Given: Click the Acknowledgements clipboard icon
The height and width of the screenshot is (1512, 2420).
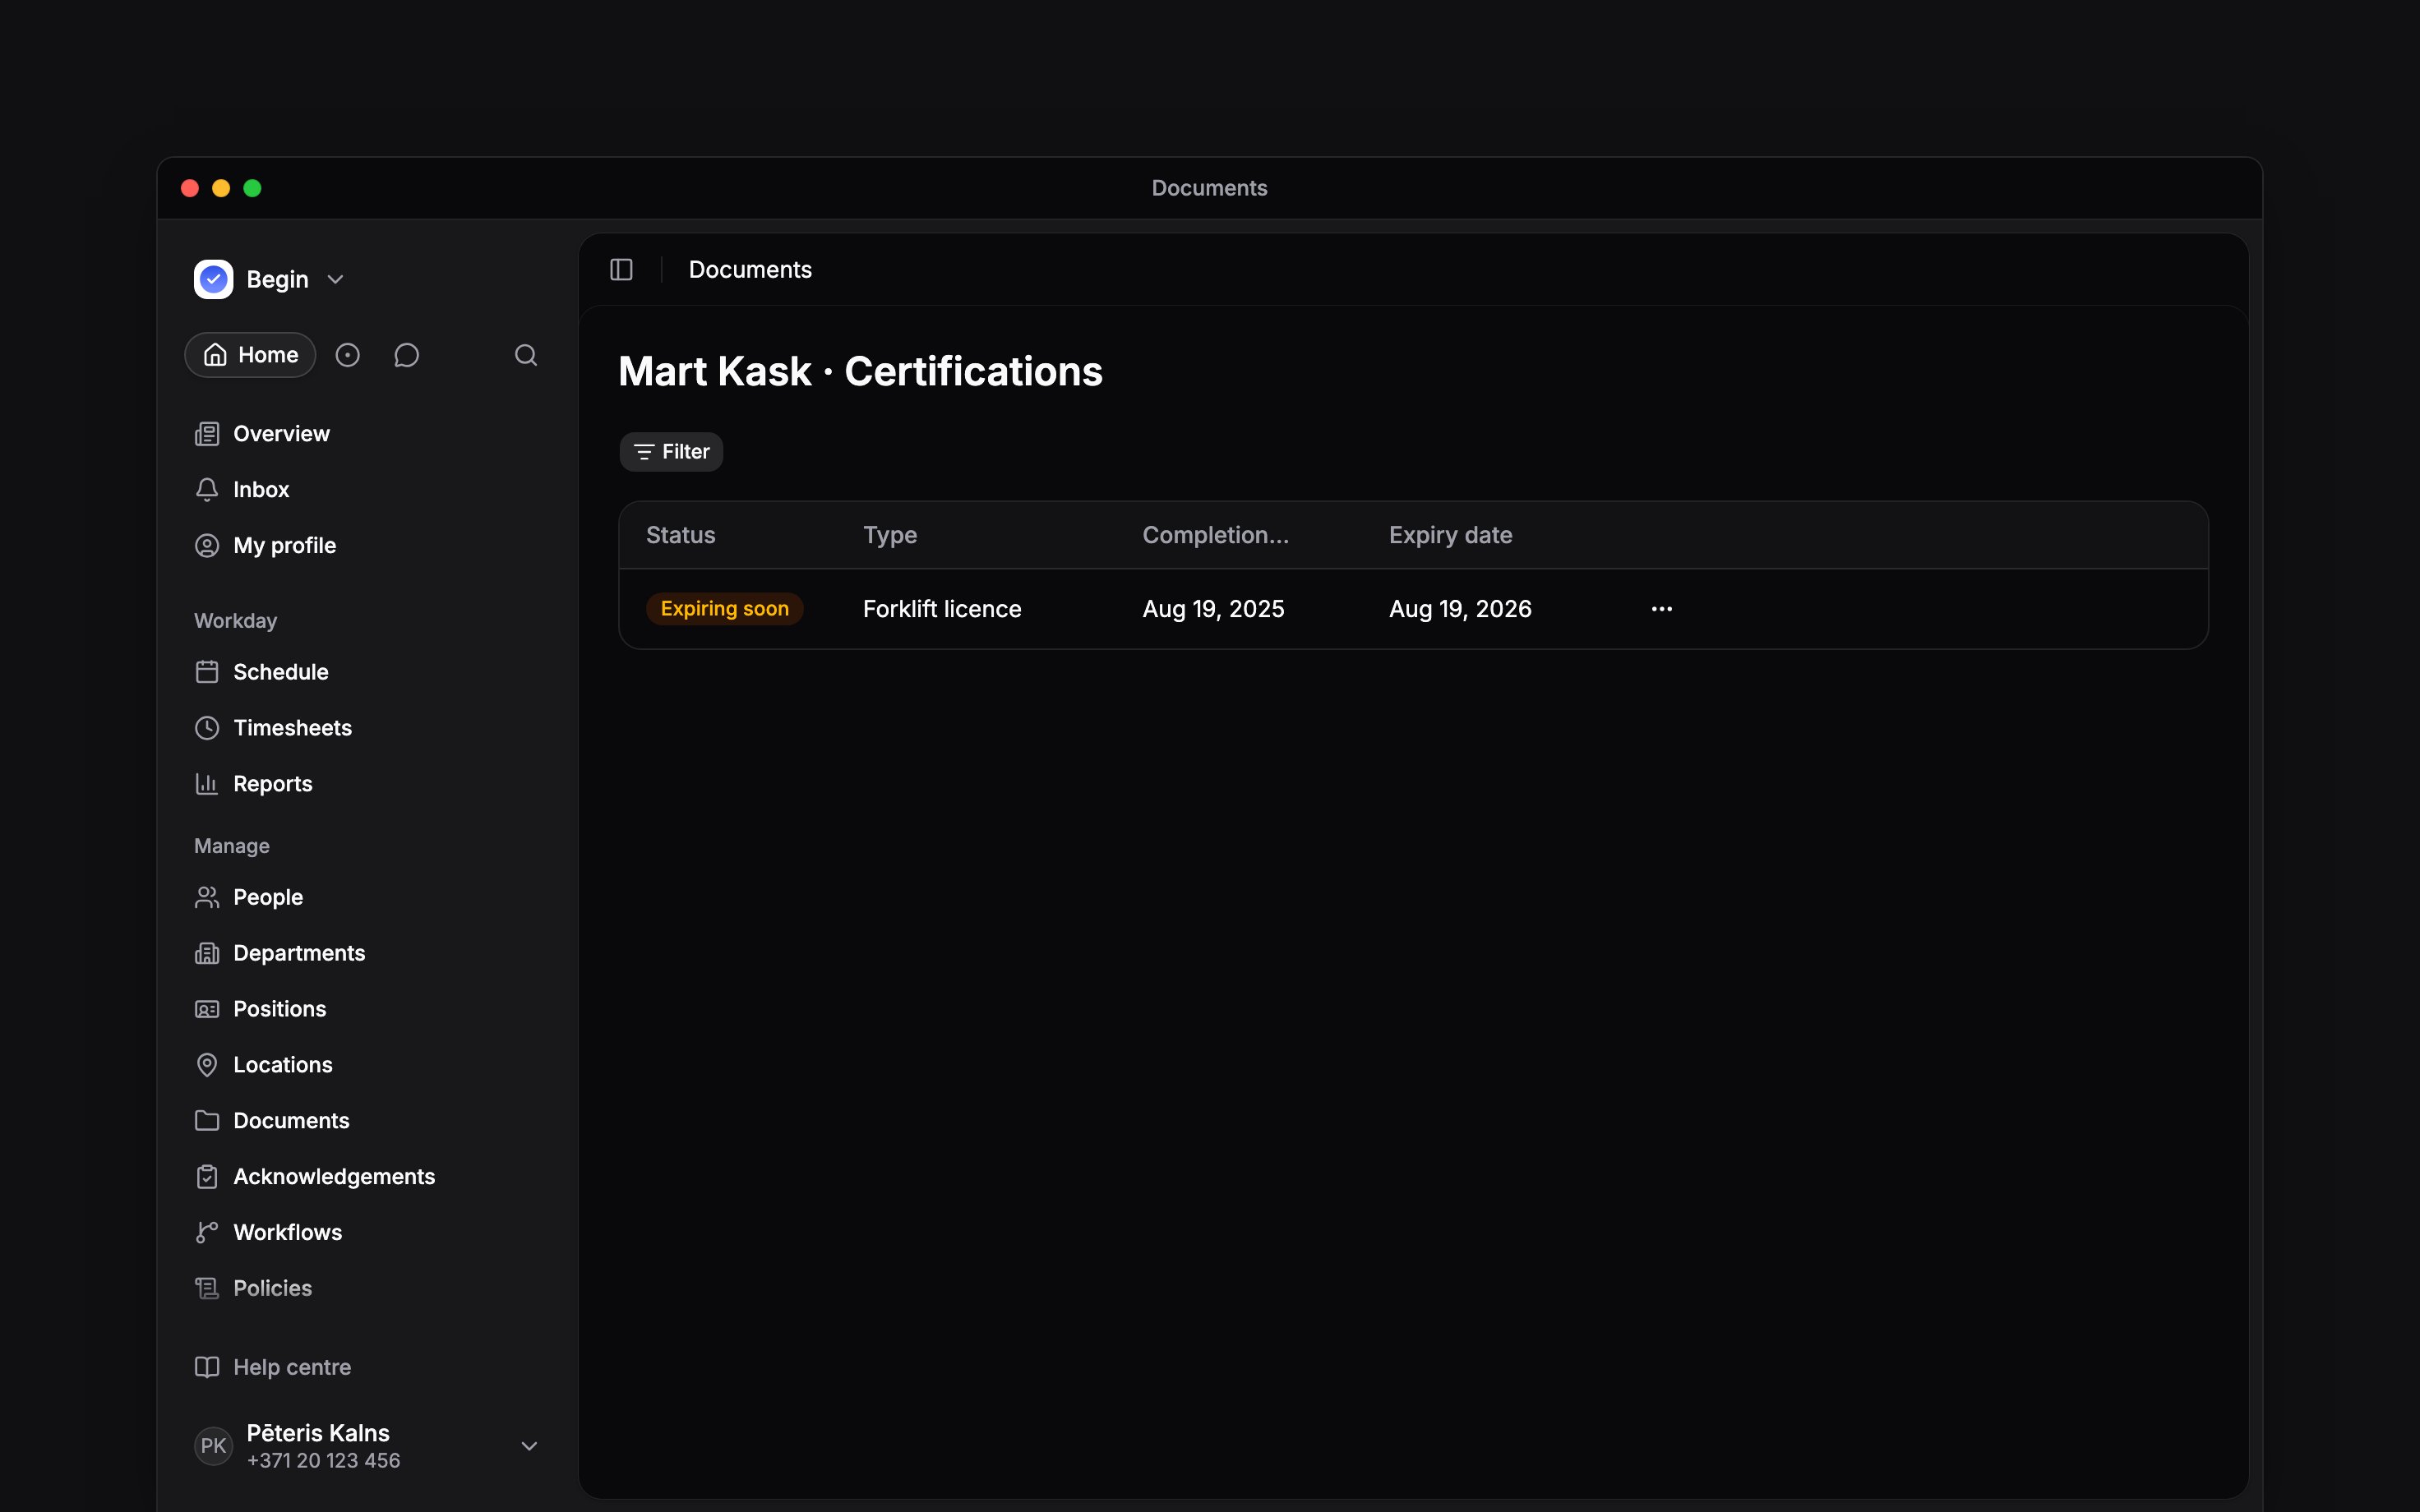Looking at the screenshot, I should point(207,1177).
